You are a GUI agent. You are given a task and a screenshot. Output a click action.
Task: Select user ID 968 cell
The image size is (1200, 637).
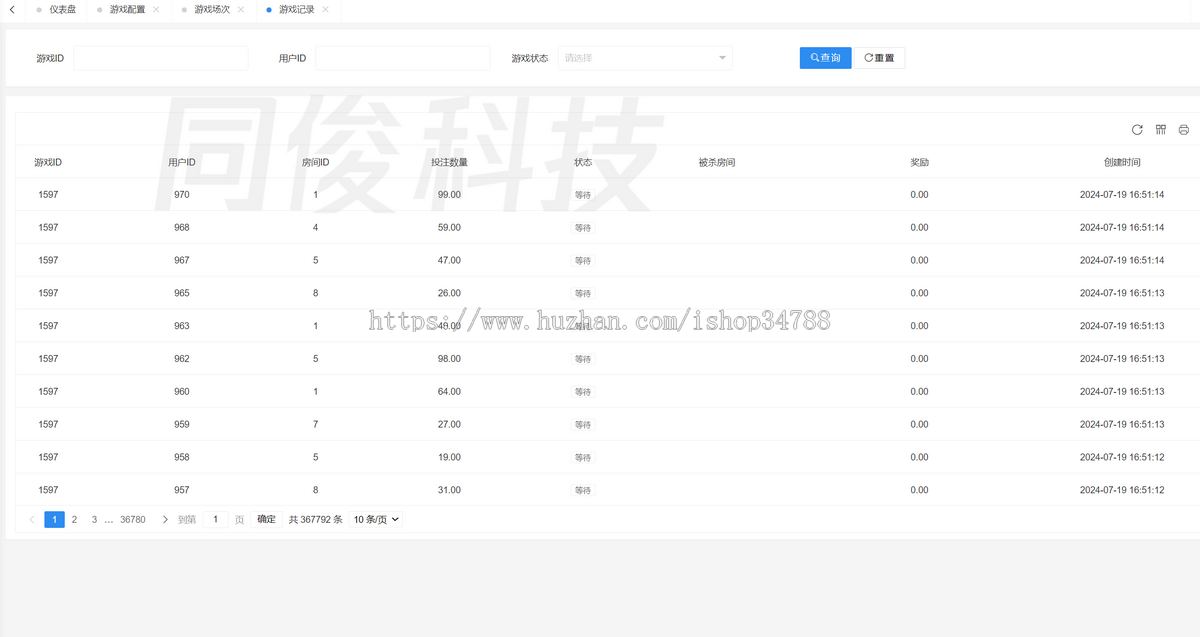(181, 227)
